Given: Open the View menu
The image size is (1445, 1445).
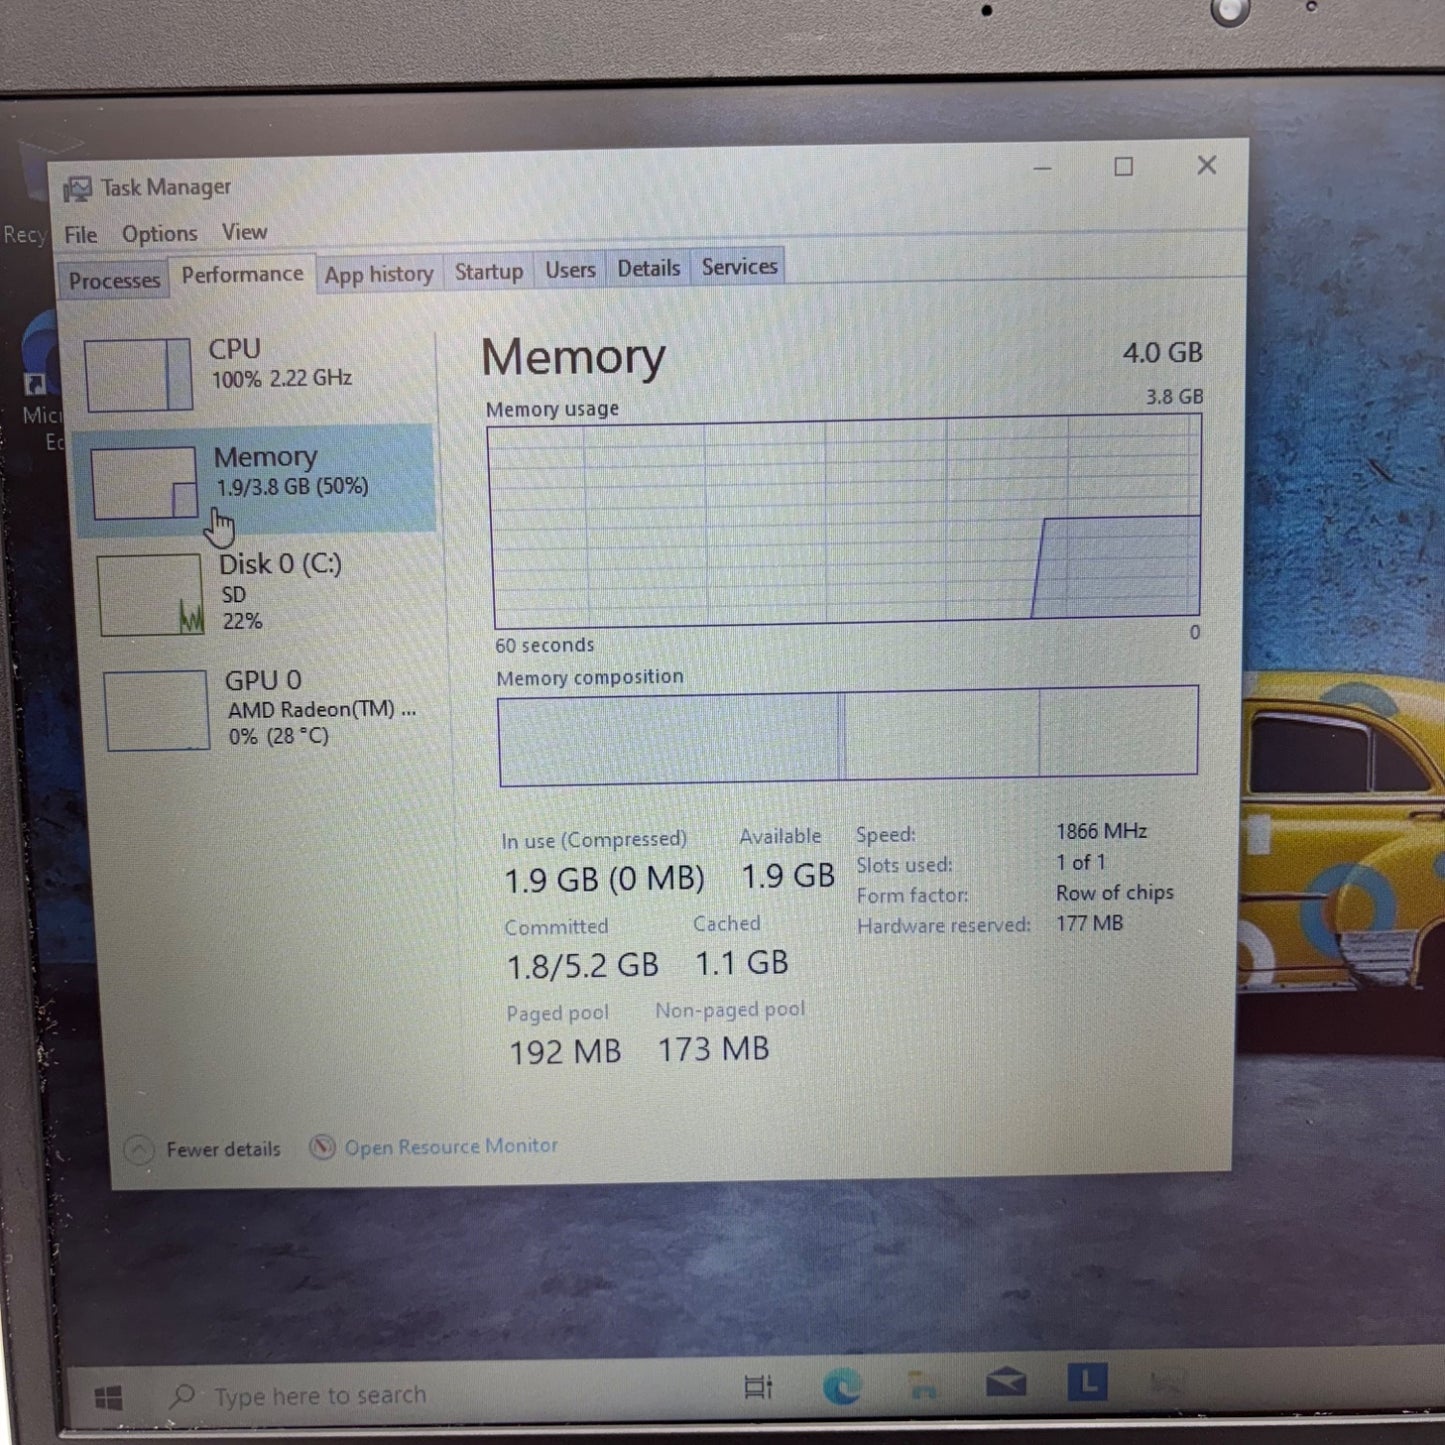Looking at the screenshot, I should coord(244,232).
